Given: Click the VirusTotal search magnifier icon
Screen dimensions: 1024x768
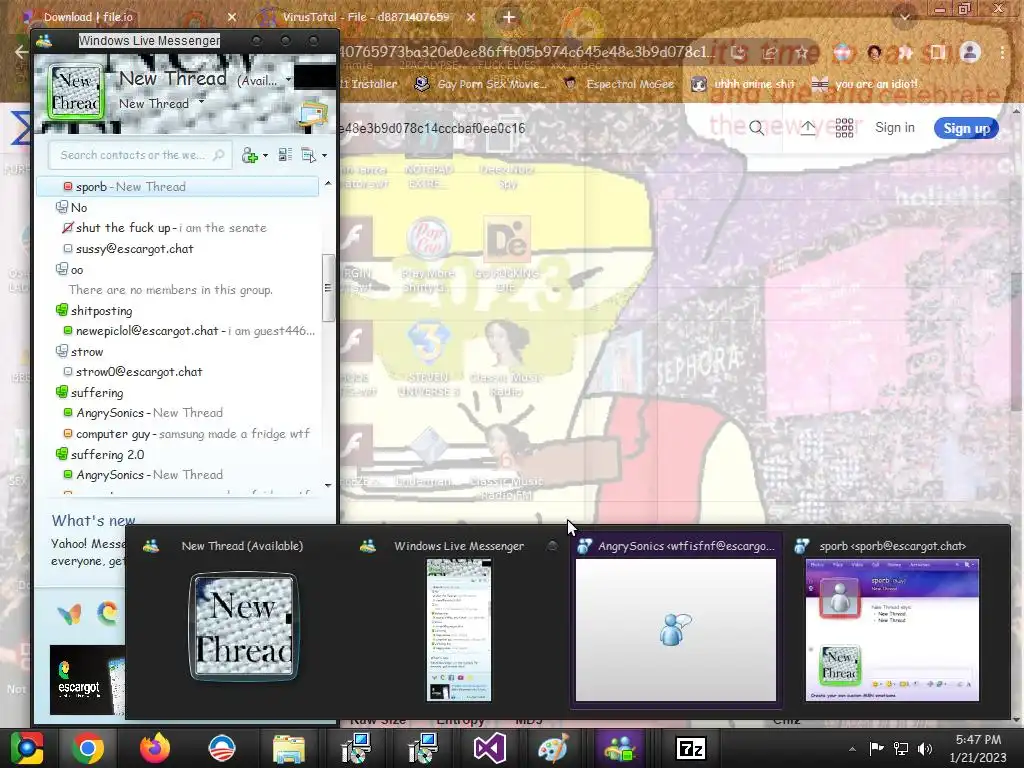Looking at the screenshot, I should pyautogui.click(x=756, y=128).
